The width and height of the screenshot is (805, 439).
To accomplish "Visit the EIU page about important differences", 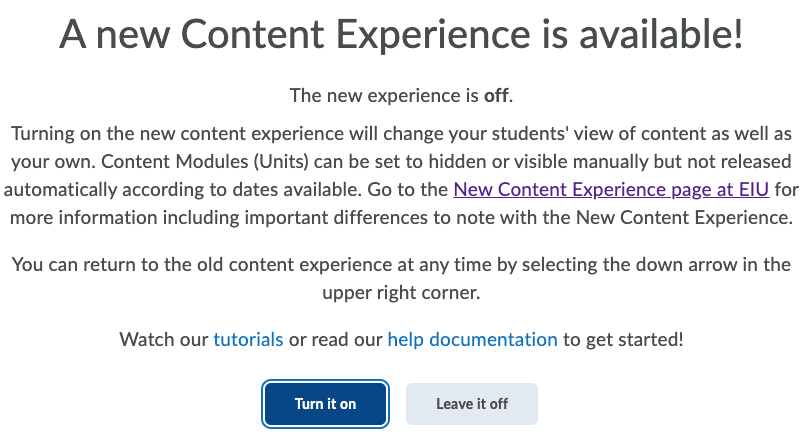I will (611, 187).
